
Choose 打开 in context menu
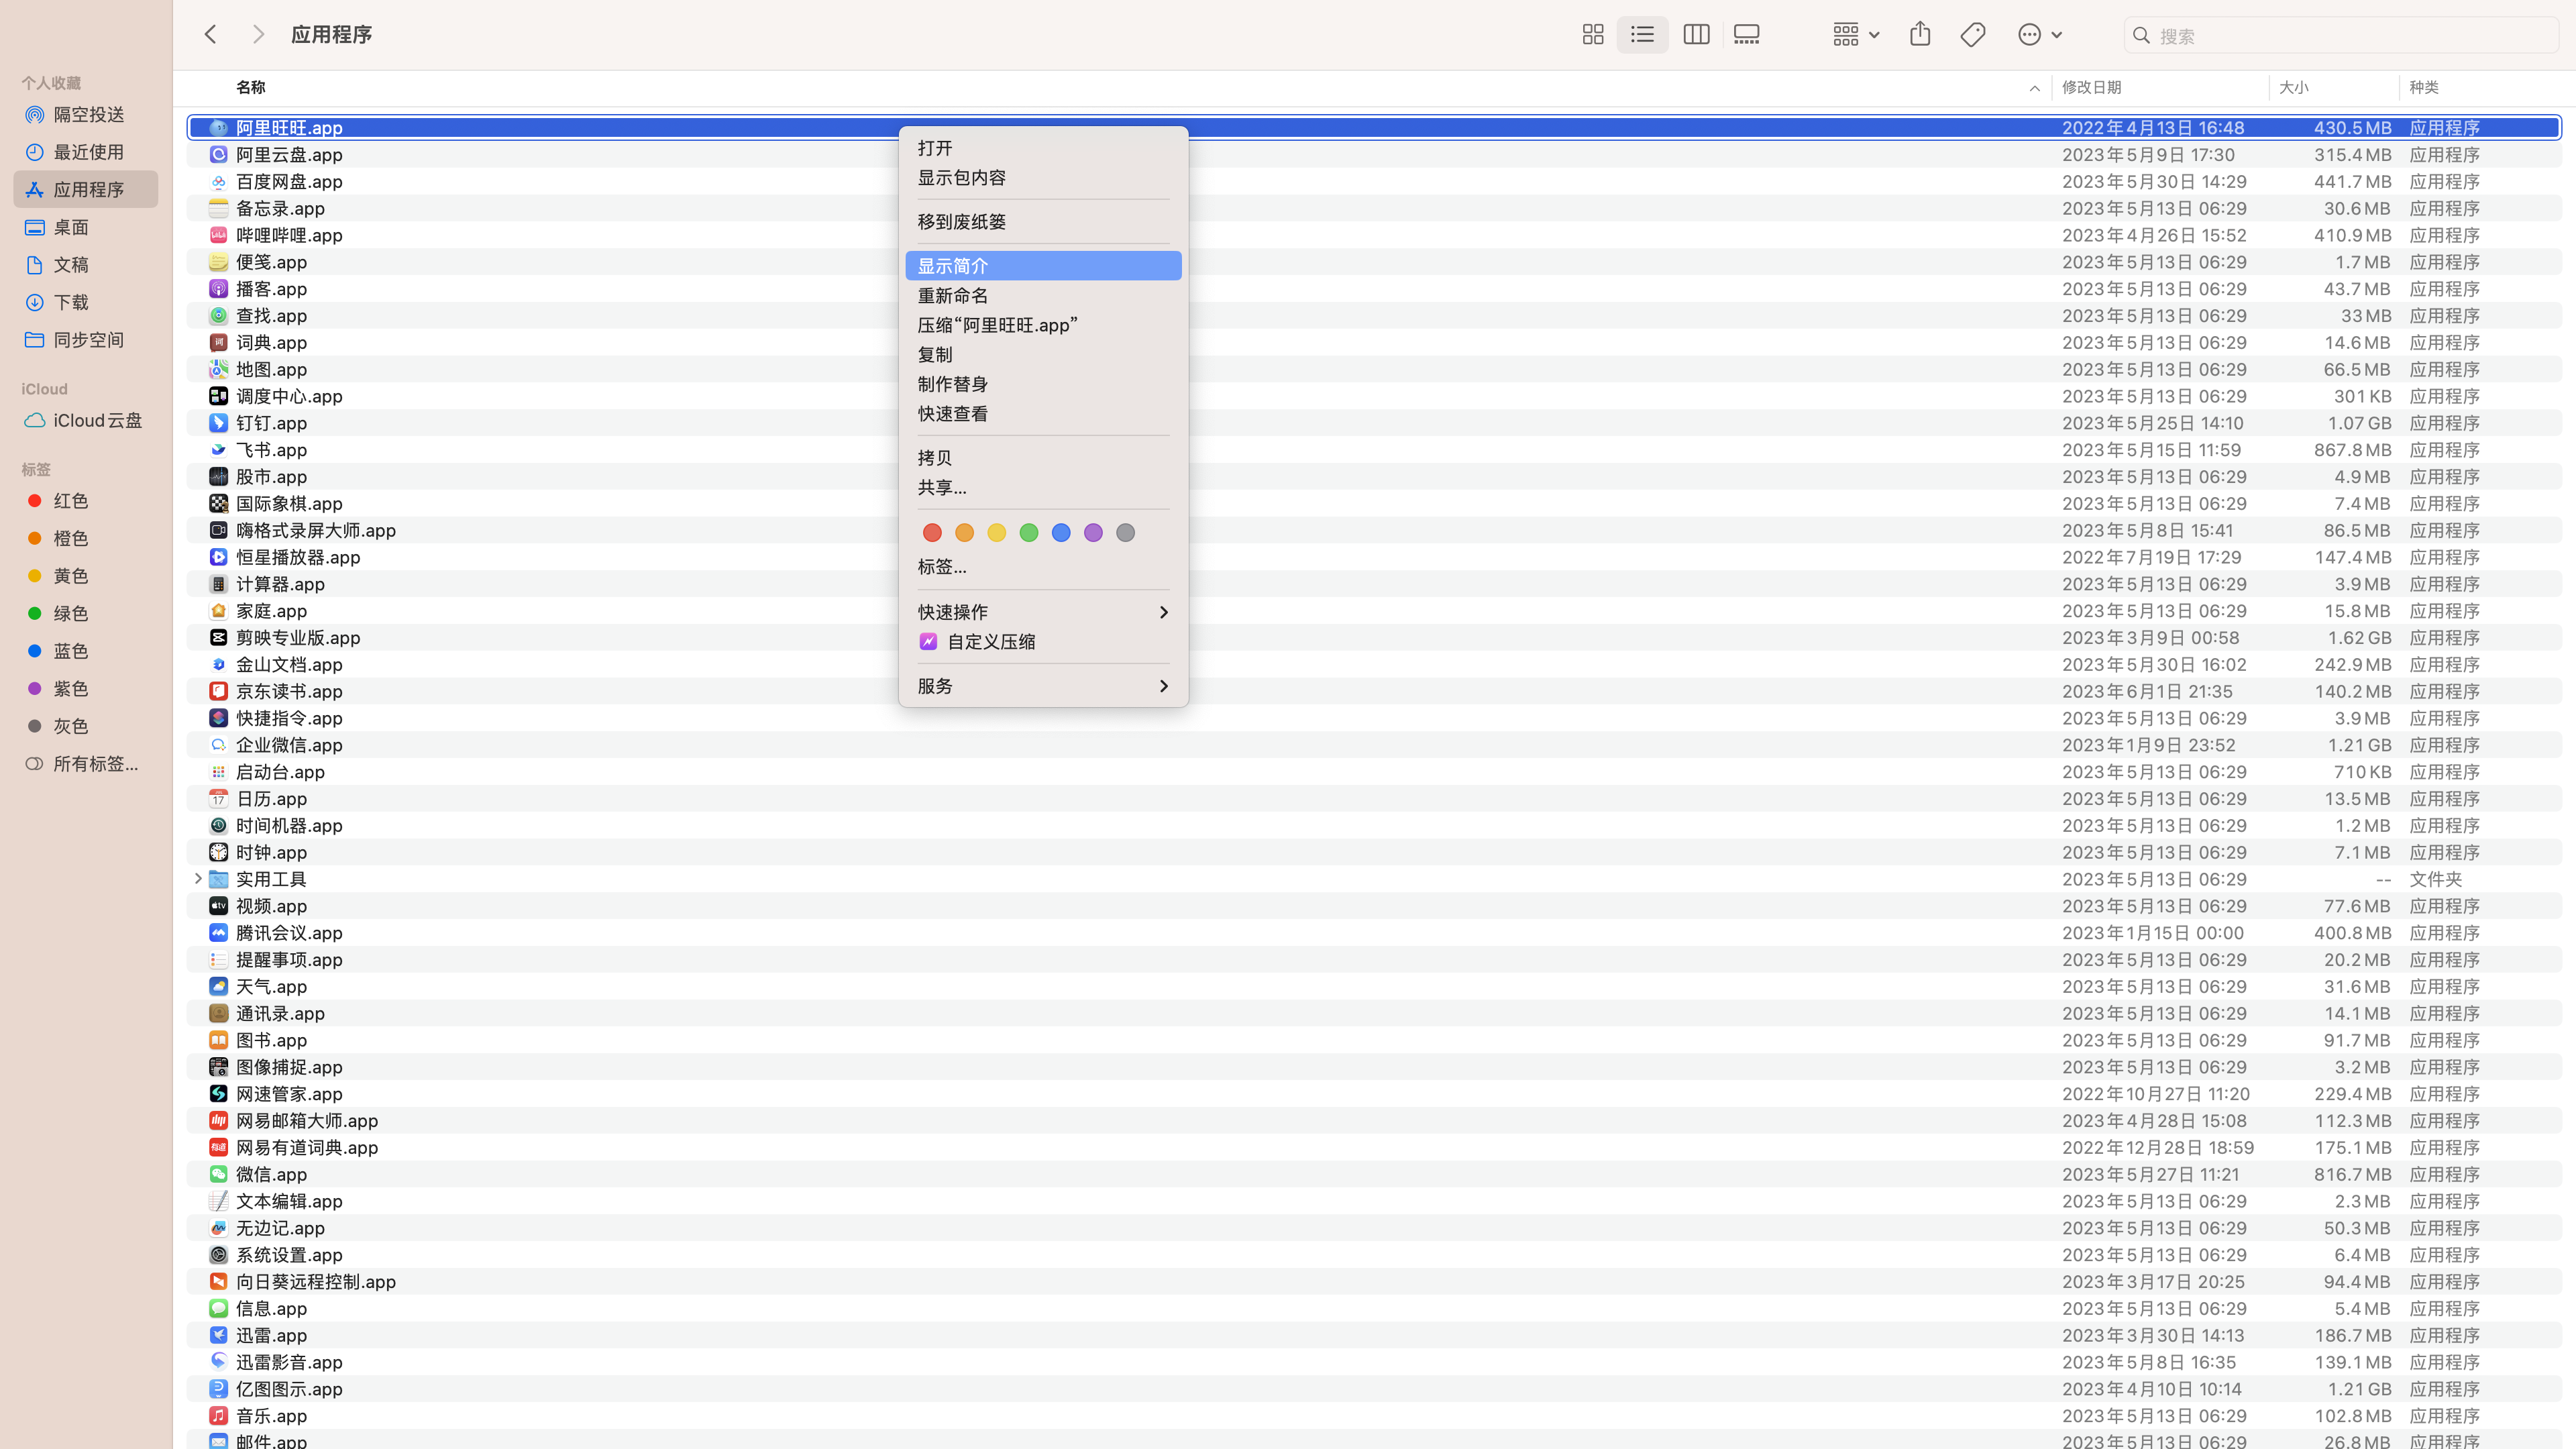1043,148
